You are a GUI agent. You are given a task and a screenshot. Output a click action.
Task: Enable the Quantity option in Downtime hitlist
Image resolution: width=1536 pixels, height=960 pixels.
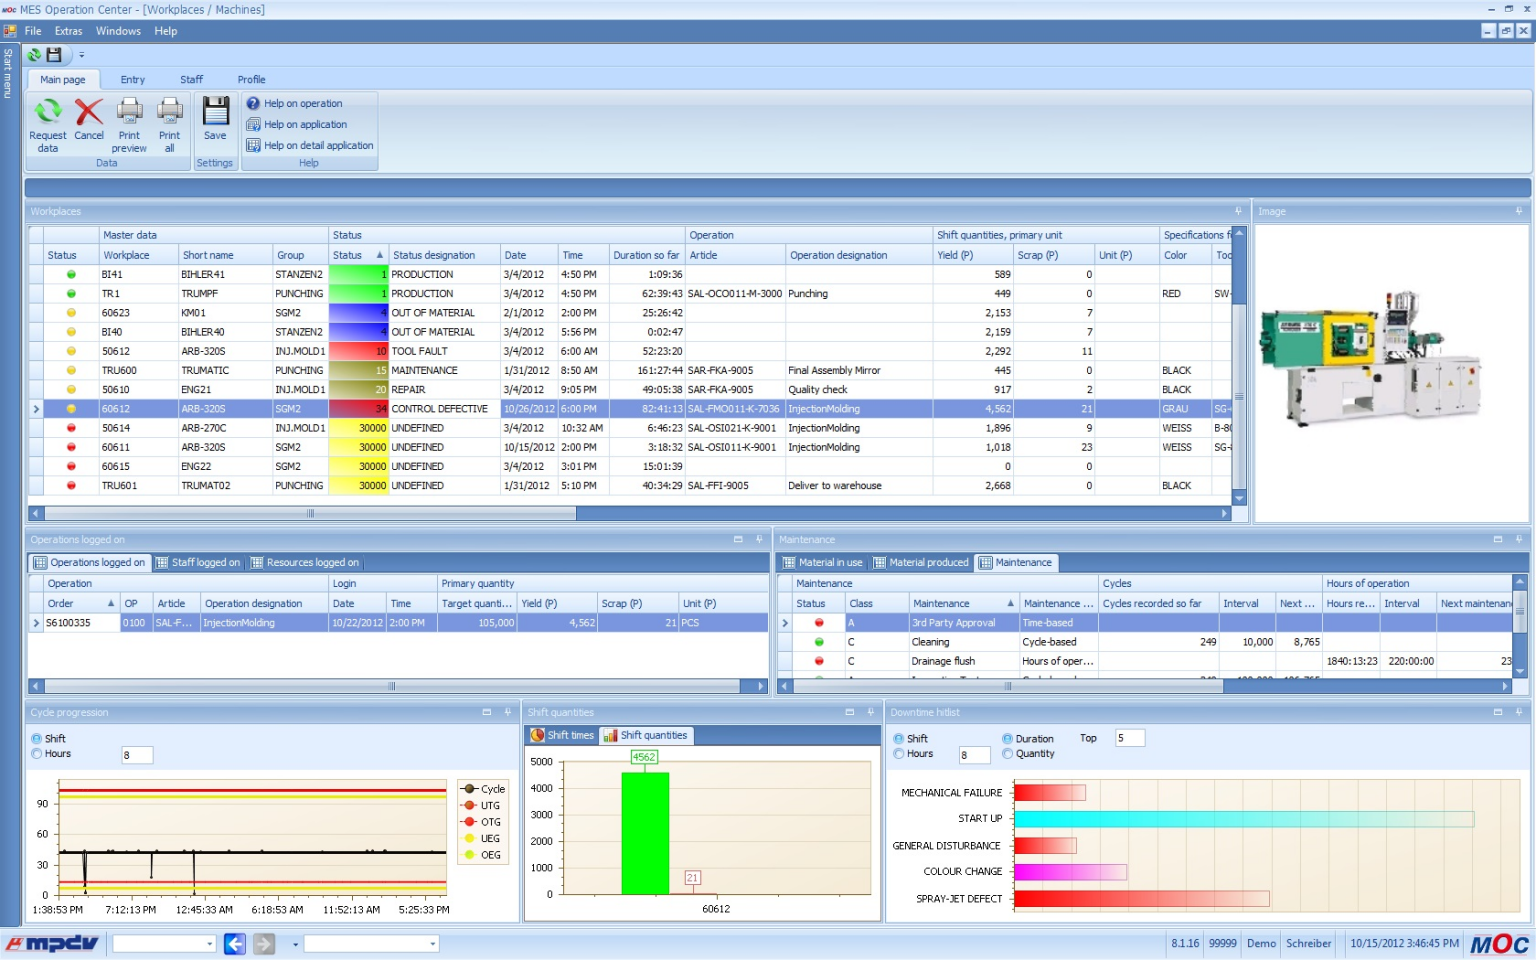click(x=1007, y=754)
